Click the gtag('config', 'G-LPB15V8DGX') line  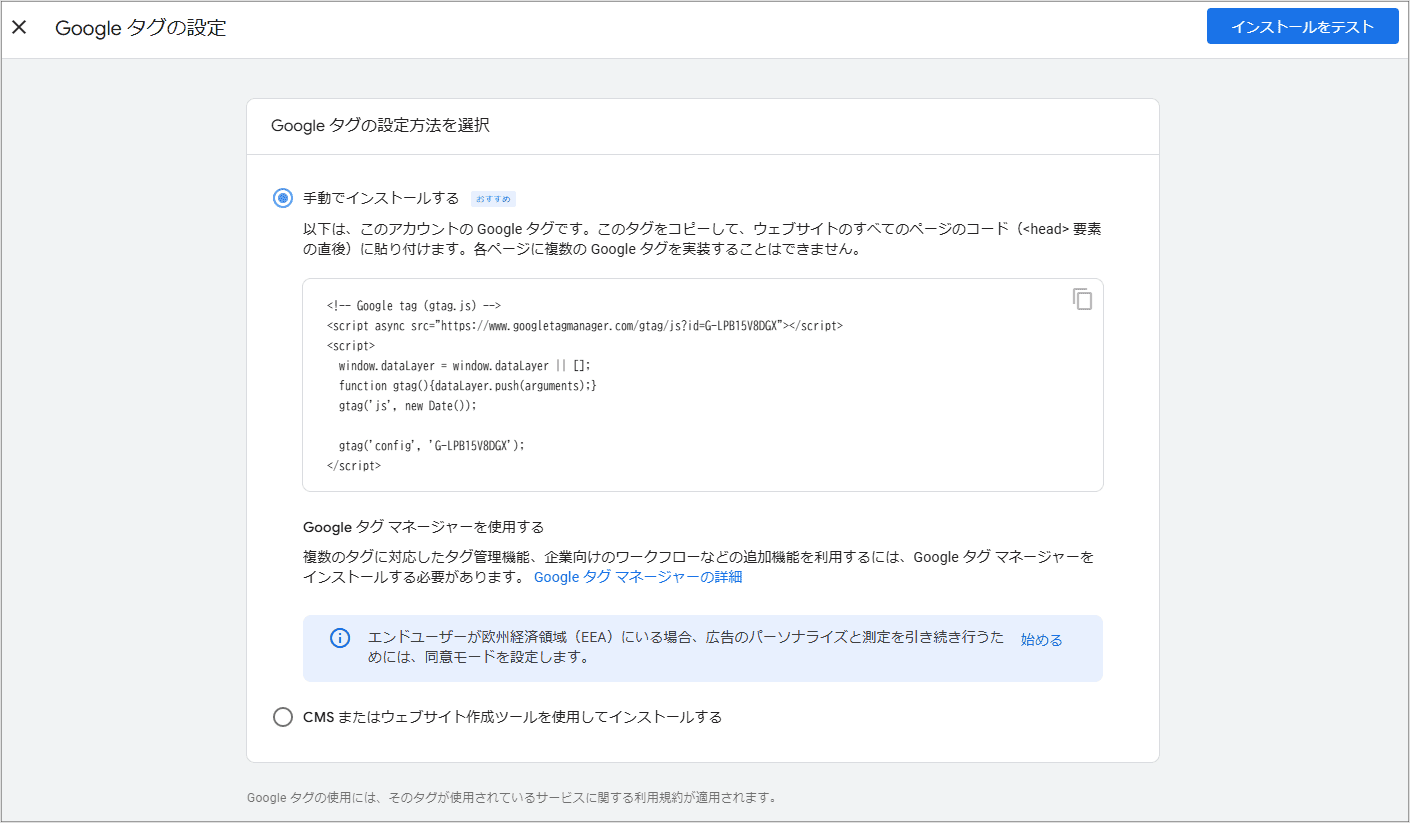tap(431, 446)
